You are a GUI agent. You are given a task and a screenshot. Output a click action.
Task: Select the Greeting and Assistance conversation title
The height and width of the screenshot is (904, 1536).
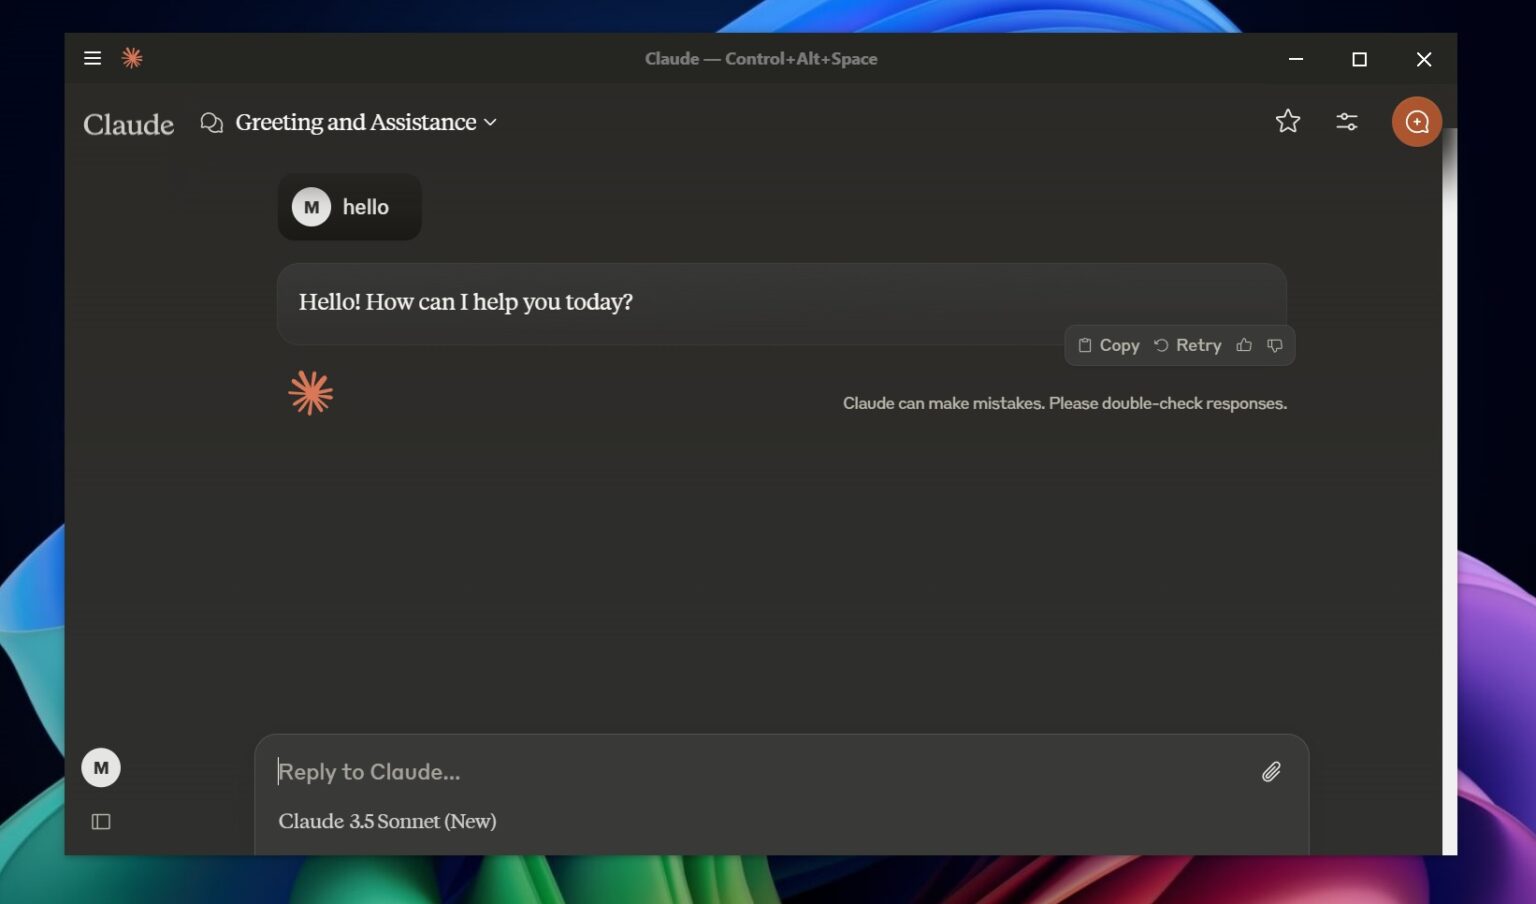356,121
